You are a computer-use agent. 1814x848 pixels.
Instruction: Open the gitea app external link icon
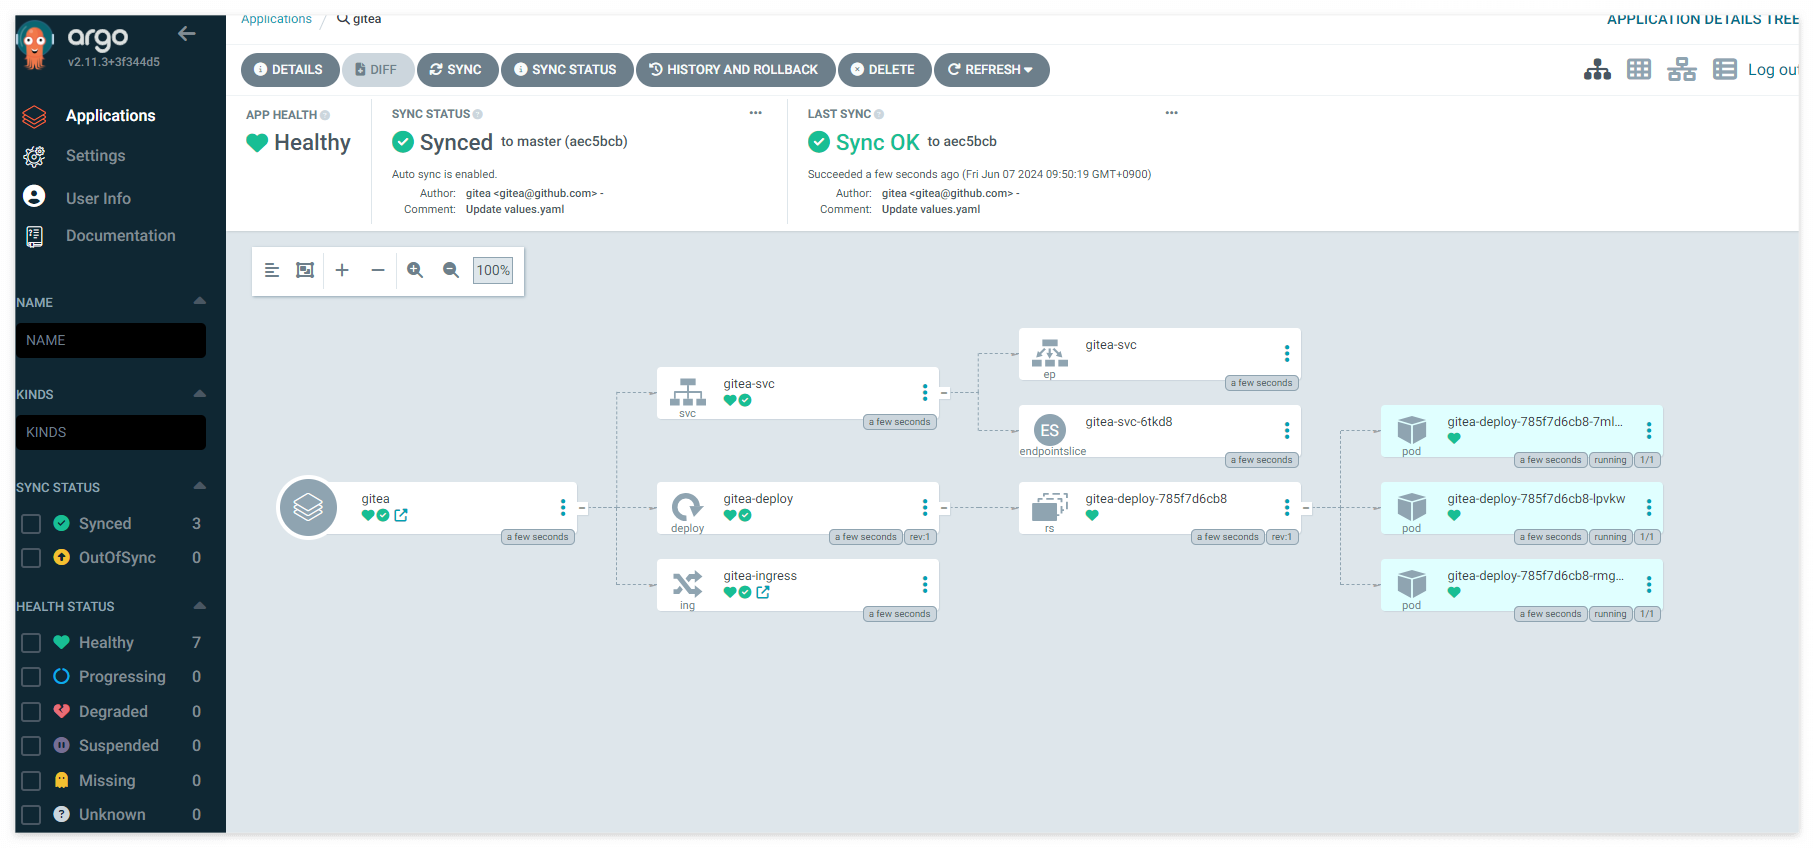[401, 515]
